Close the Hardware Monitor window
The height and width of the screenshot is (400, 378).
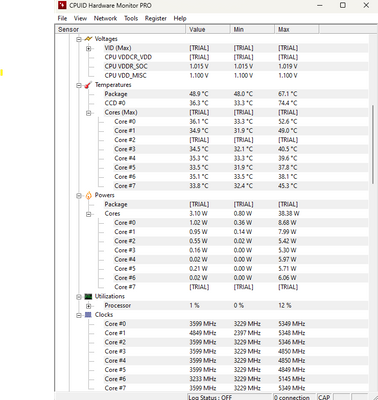pos(366,5)
